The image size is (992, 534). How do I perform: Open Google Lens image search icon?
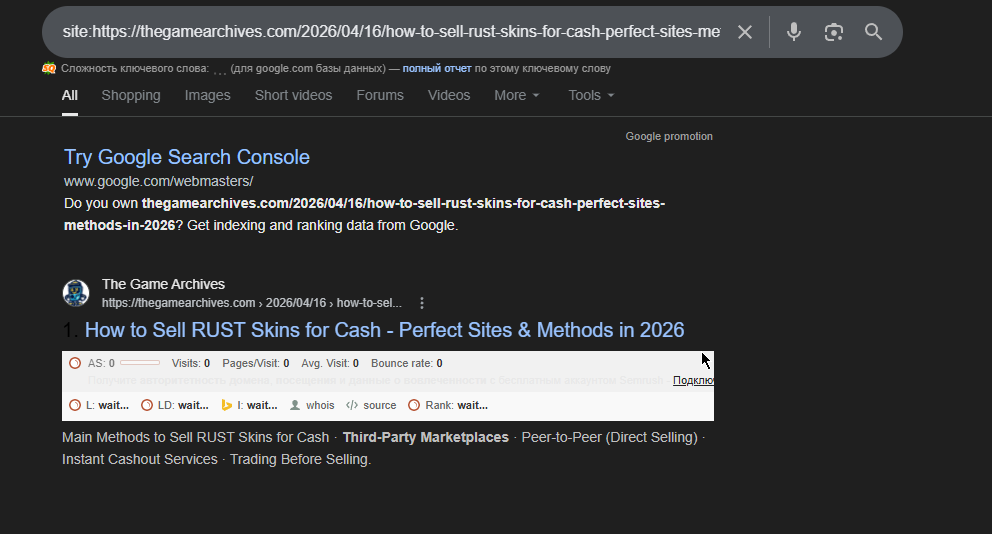(834, 32)
